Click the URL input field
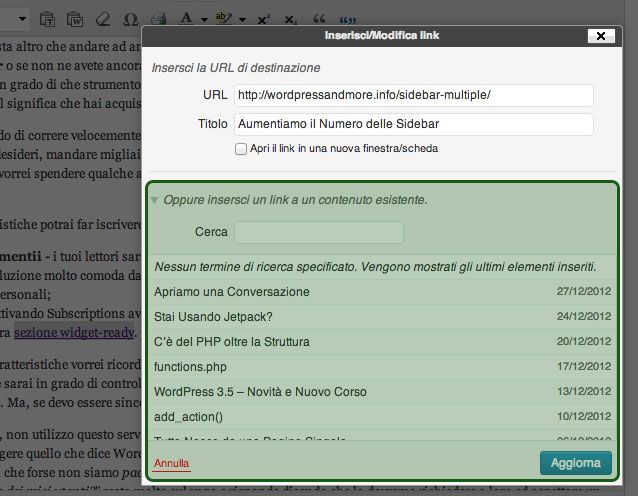Screen dimensions: 638x496 413,95
